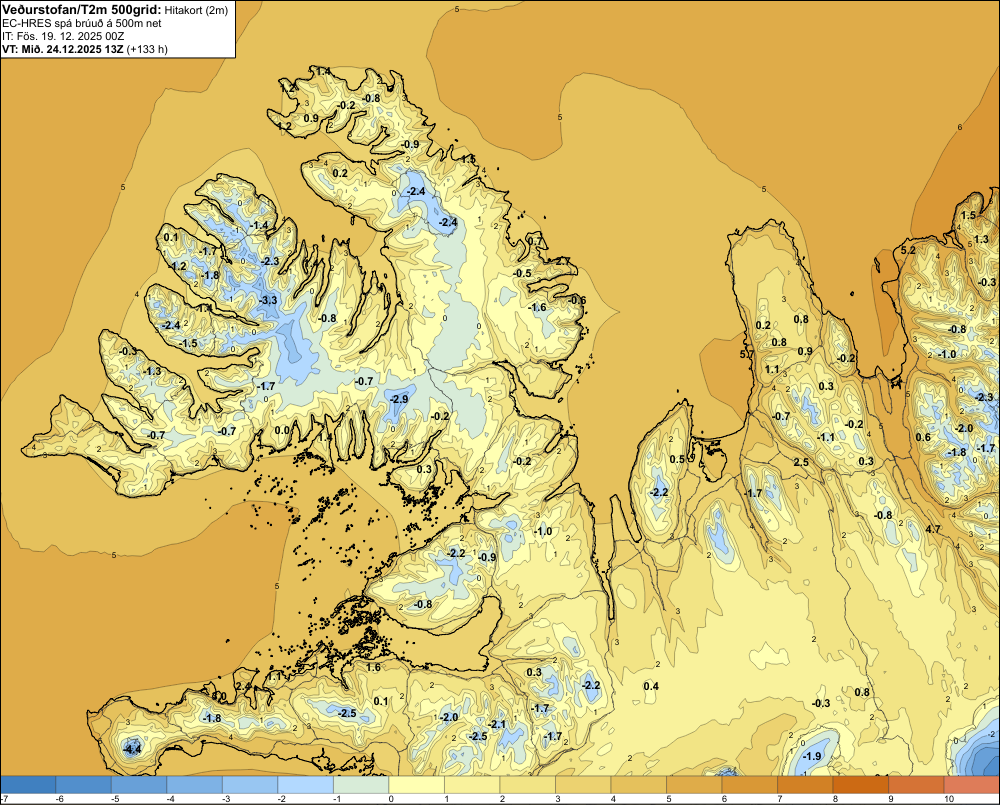
Task: Click the '(+133 h)' forecast offset label
Action: pos(147,49)
